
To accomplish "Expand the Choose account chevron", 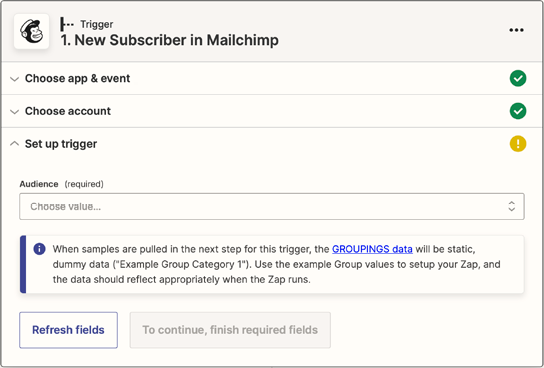I will (x=14, y=112).
